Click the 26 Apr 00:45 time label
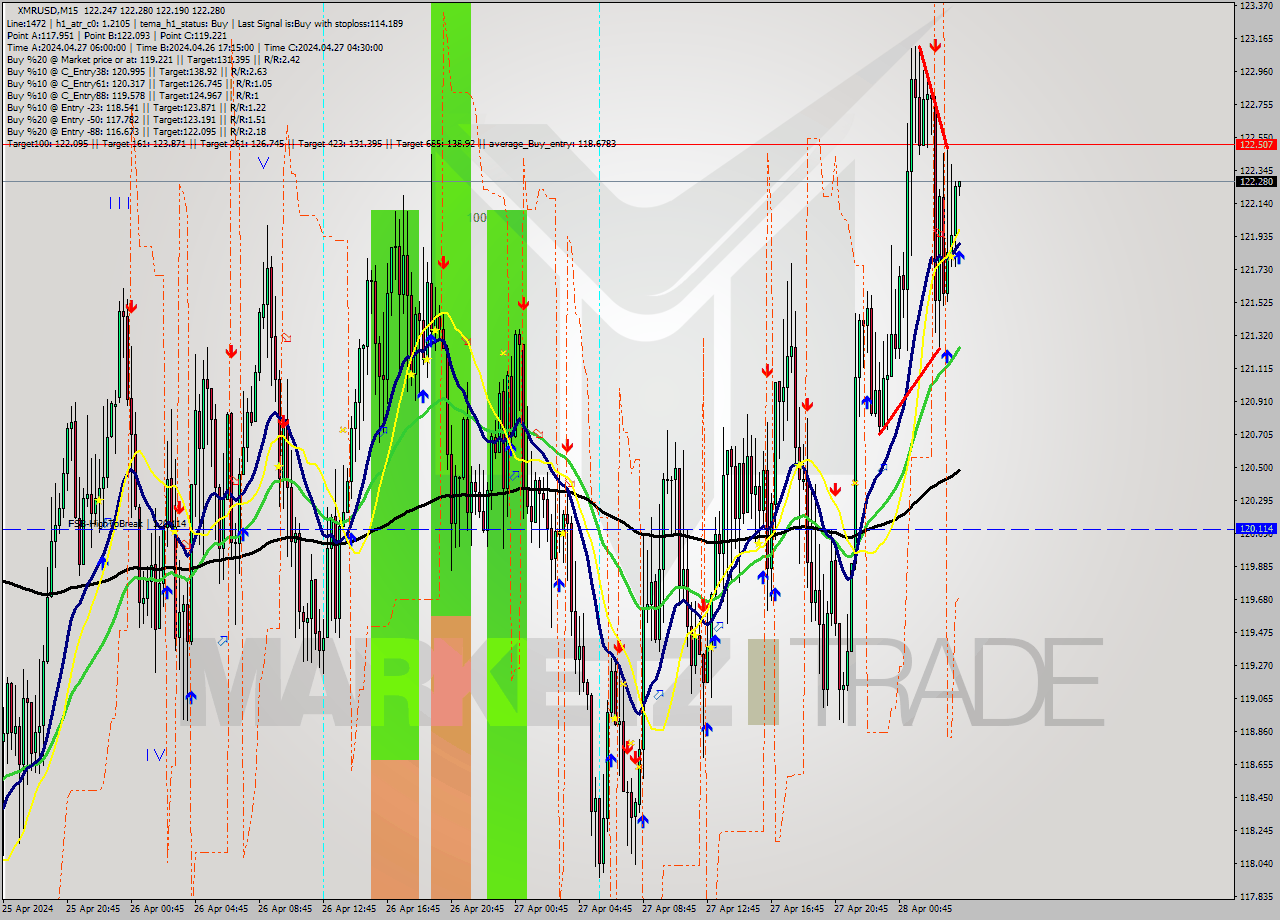 (158, 909)
